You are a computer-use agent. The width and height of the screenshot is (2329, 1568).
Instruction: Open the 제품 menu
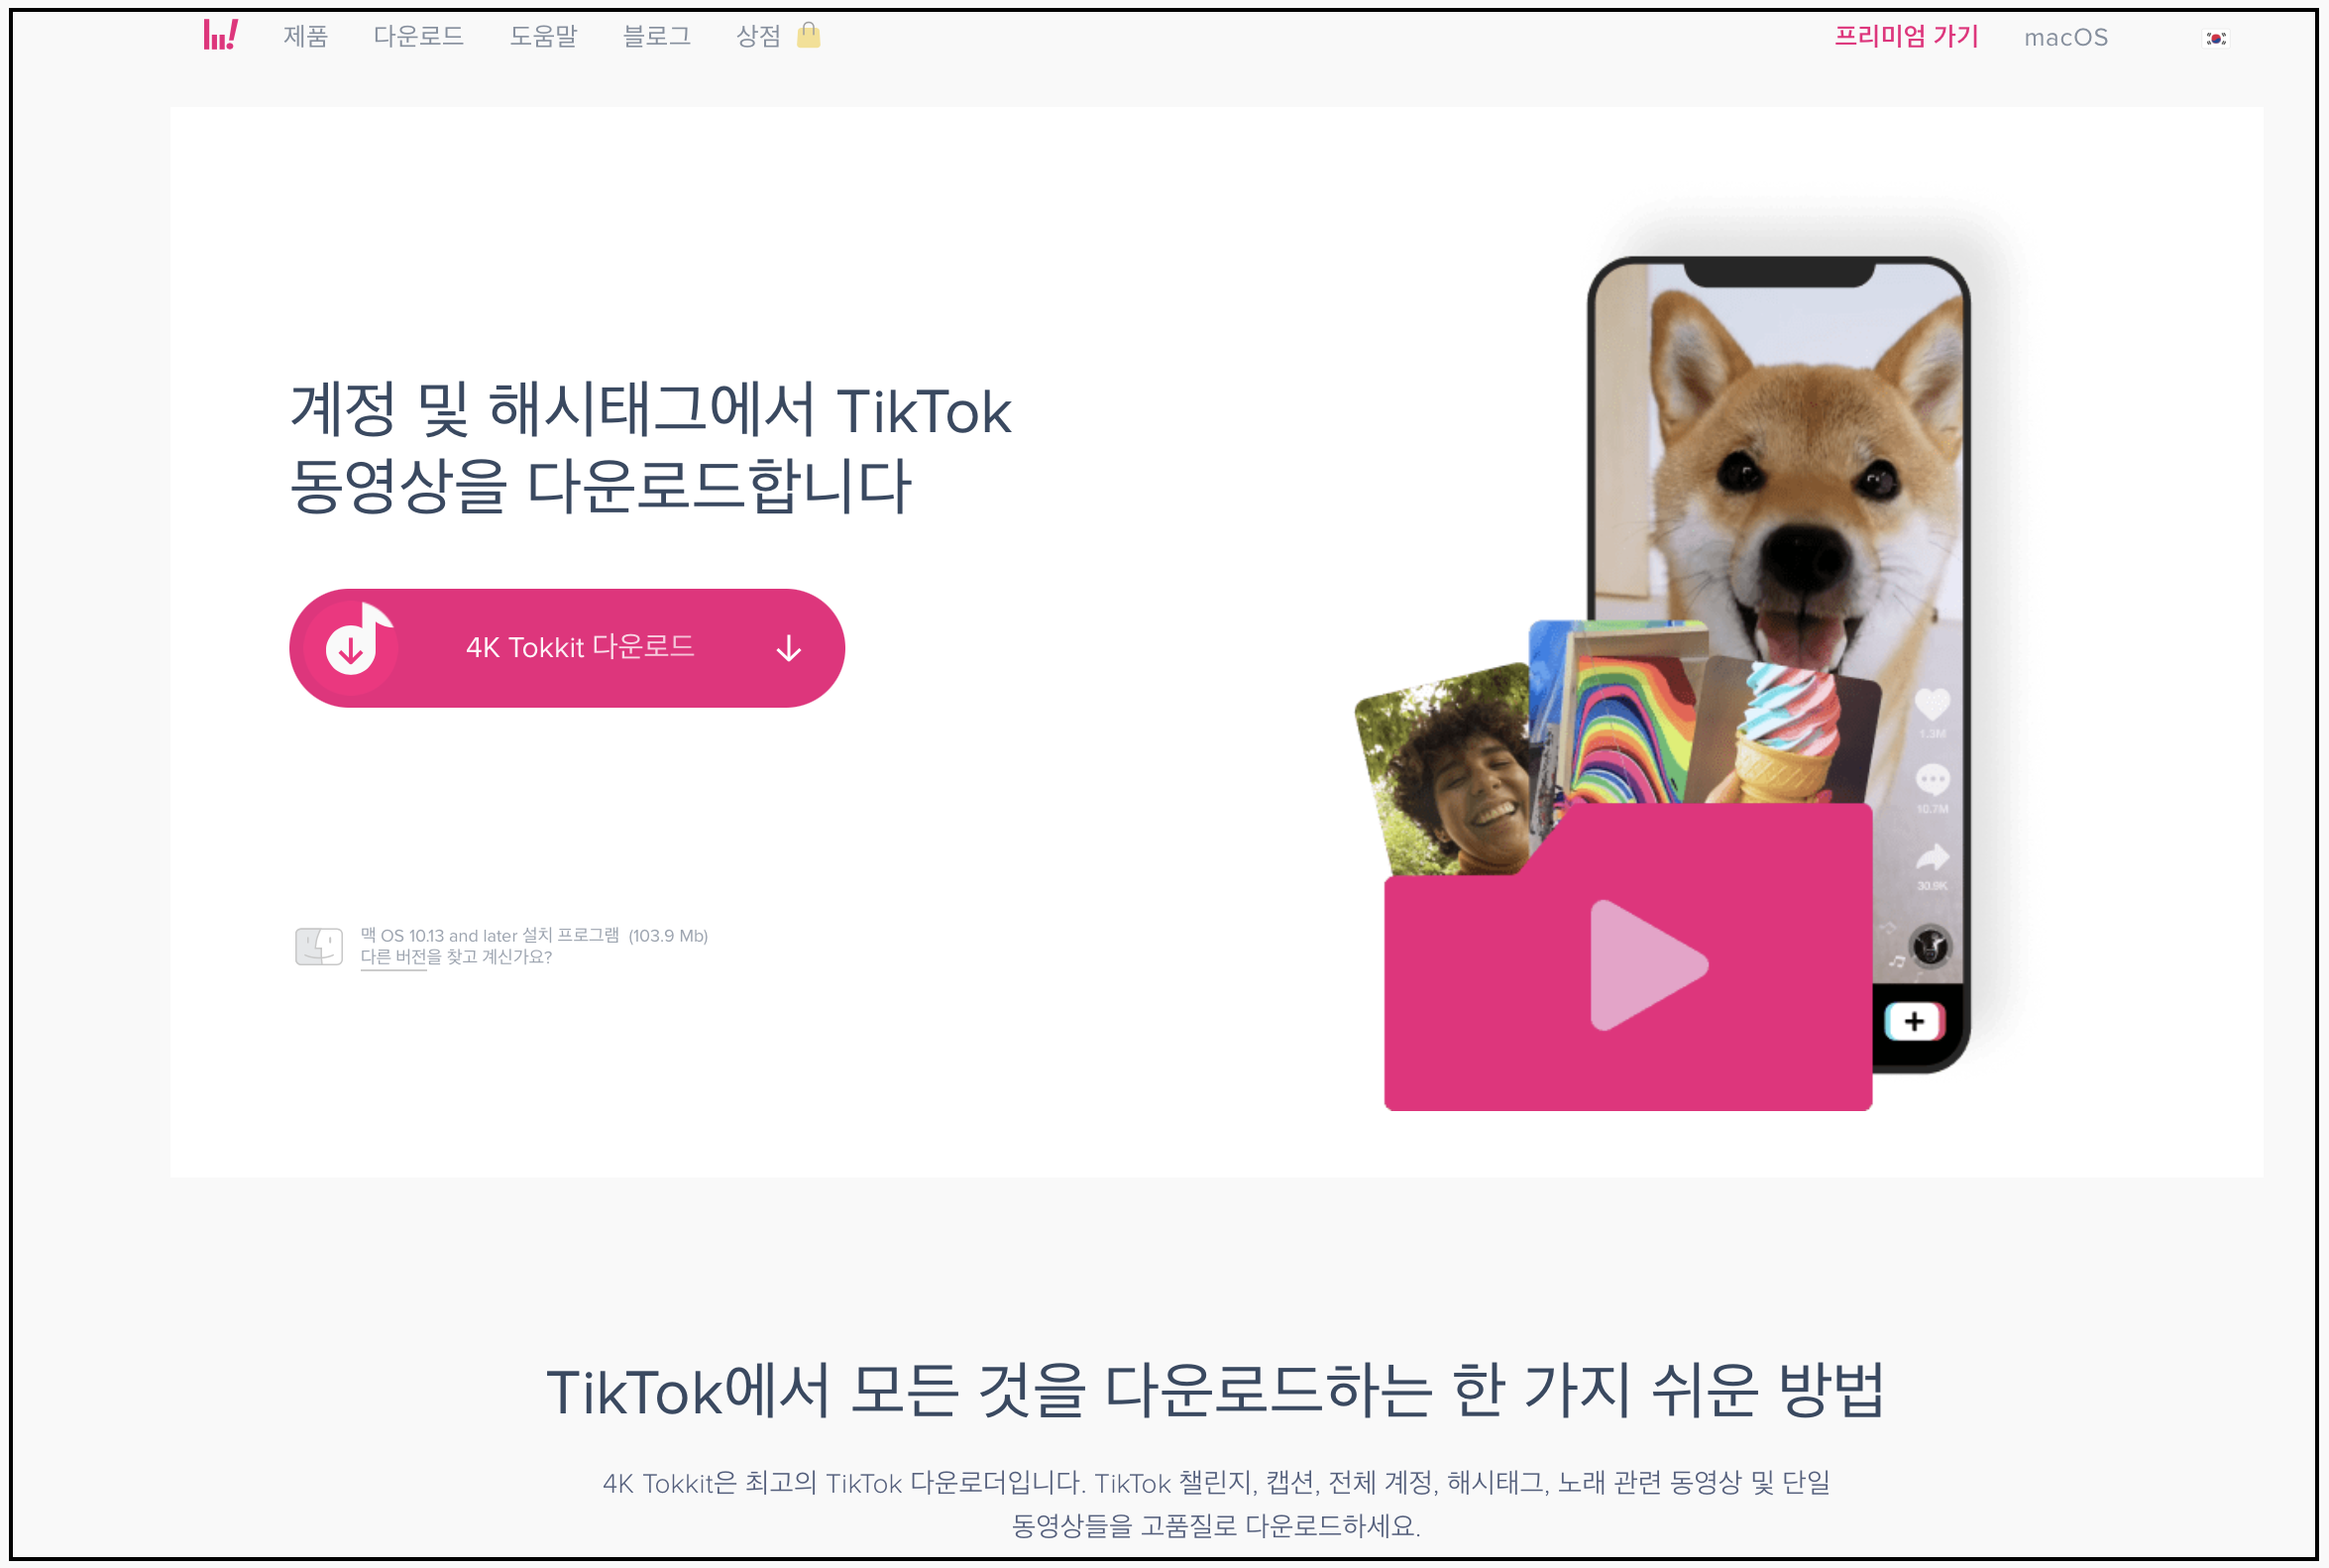click(x=305, y=37)
